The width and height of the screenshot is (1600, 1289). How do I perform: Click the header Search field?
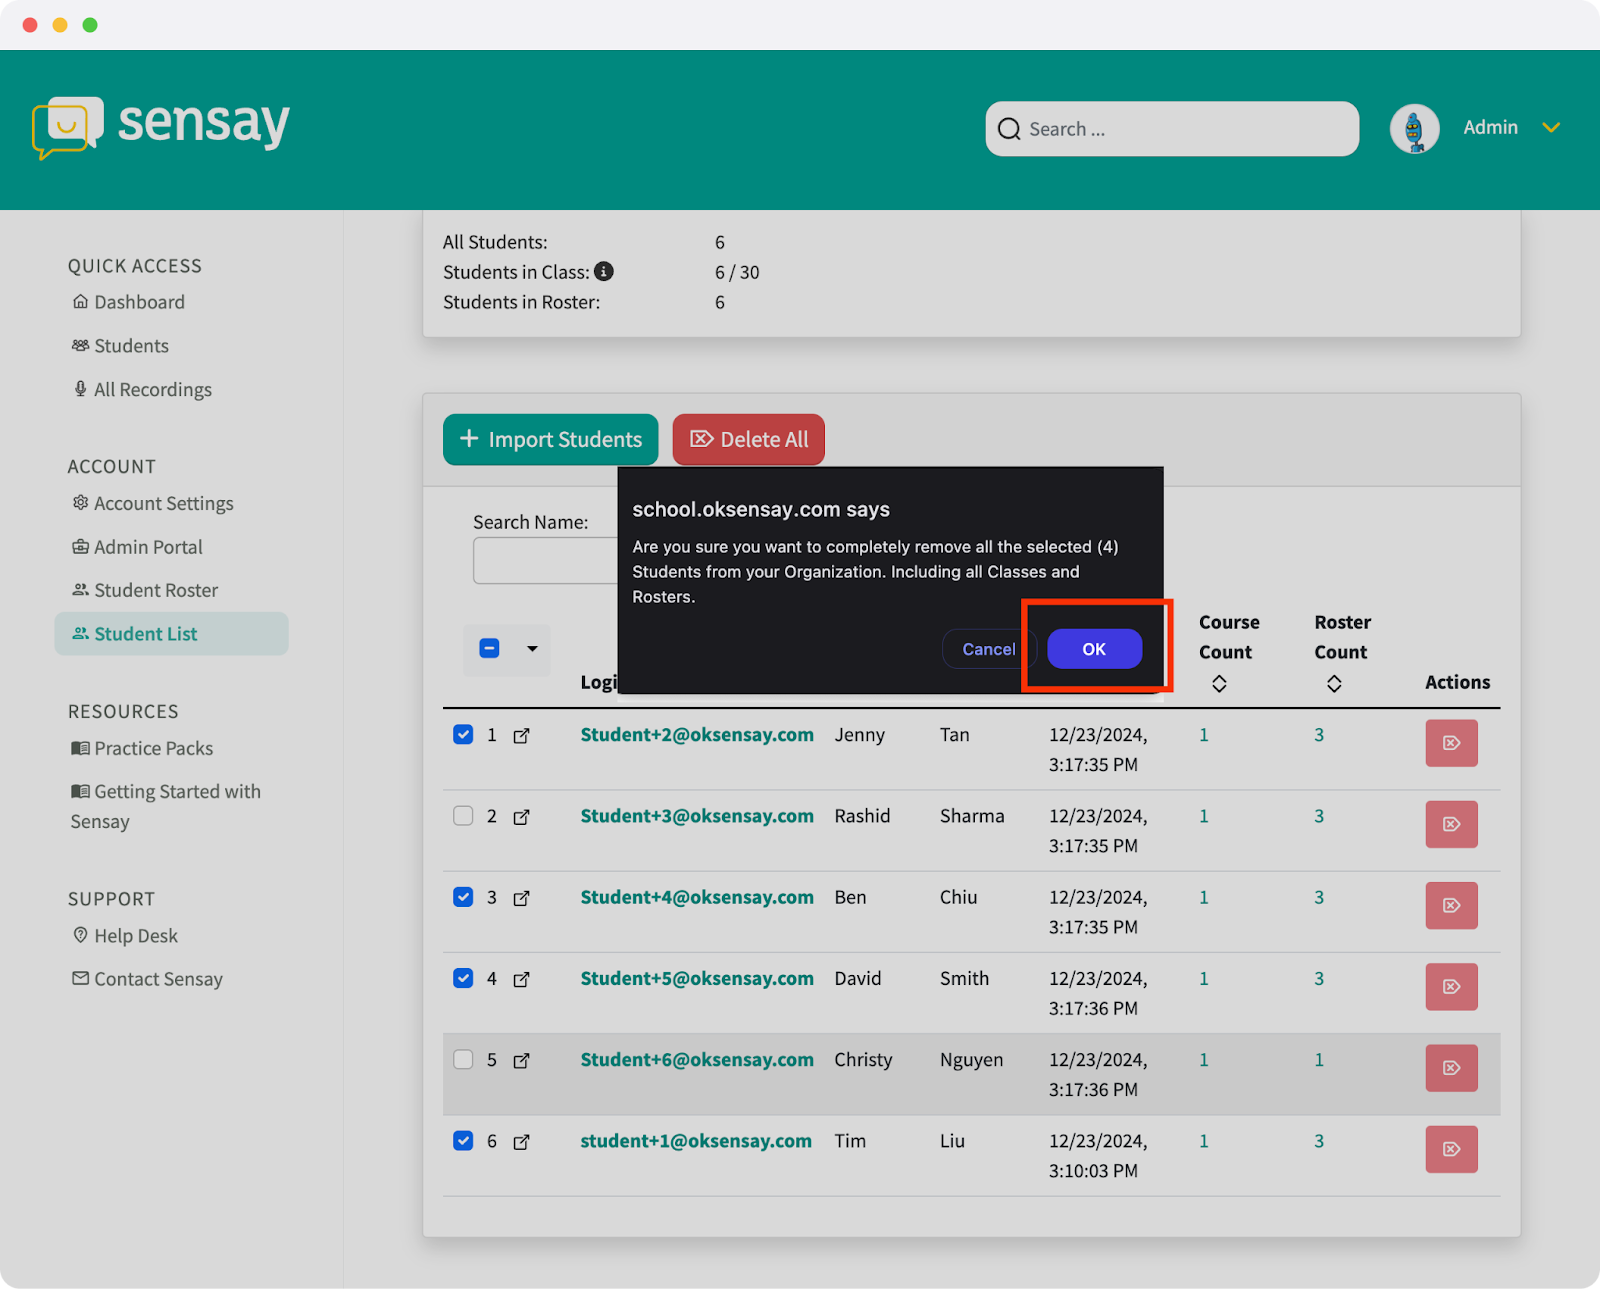1172,129
